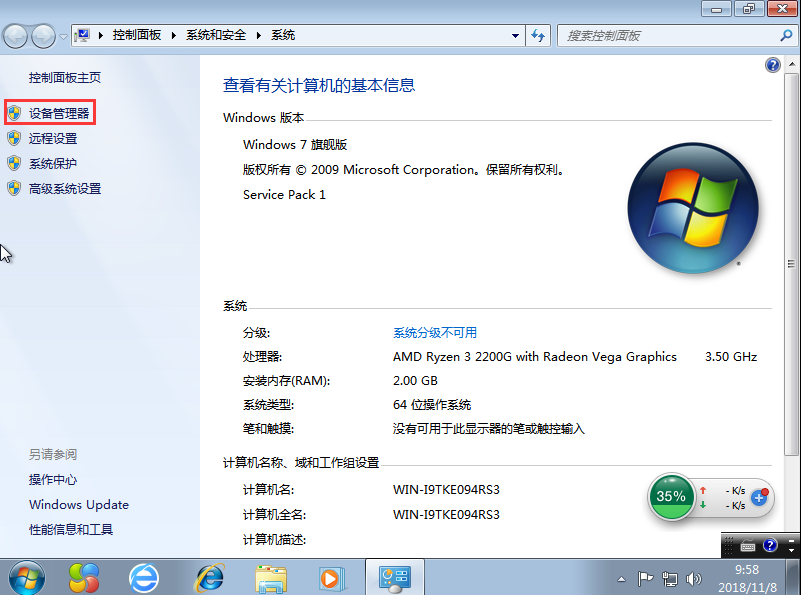Click the refresh button beside address bar
This screenshot has width=801, height=595.
(539, 36)
